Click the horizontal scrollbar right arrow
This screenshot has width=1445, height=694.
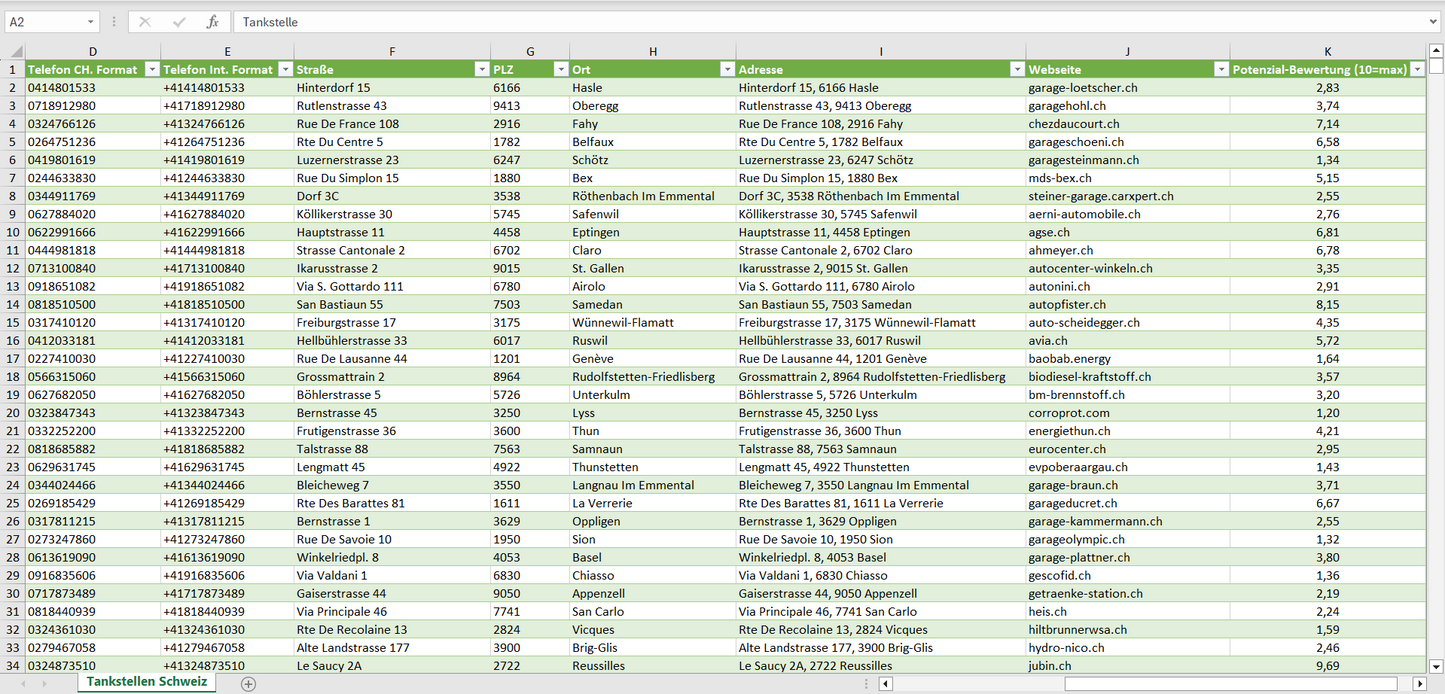tap(1419, 684)
